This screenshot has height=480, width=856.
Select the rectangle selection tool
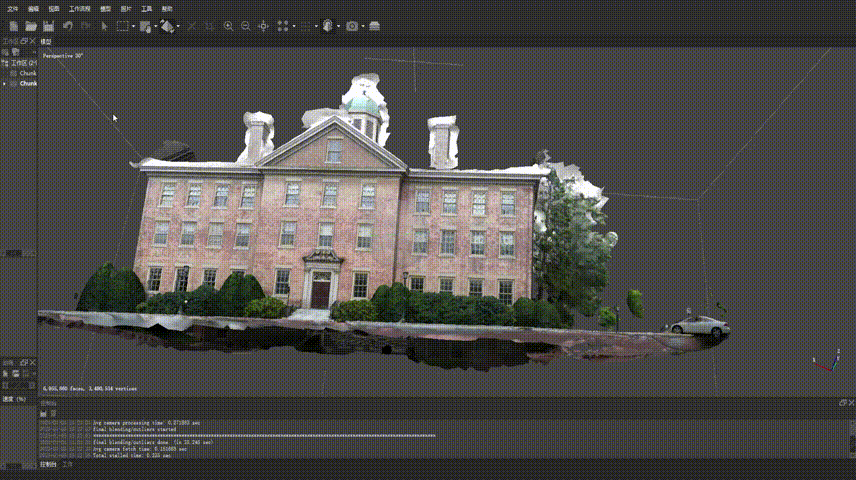(121, 25)
